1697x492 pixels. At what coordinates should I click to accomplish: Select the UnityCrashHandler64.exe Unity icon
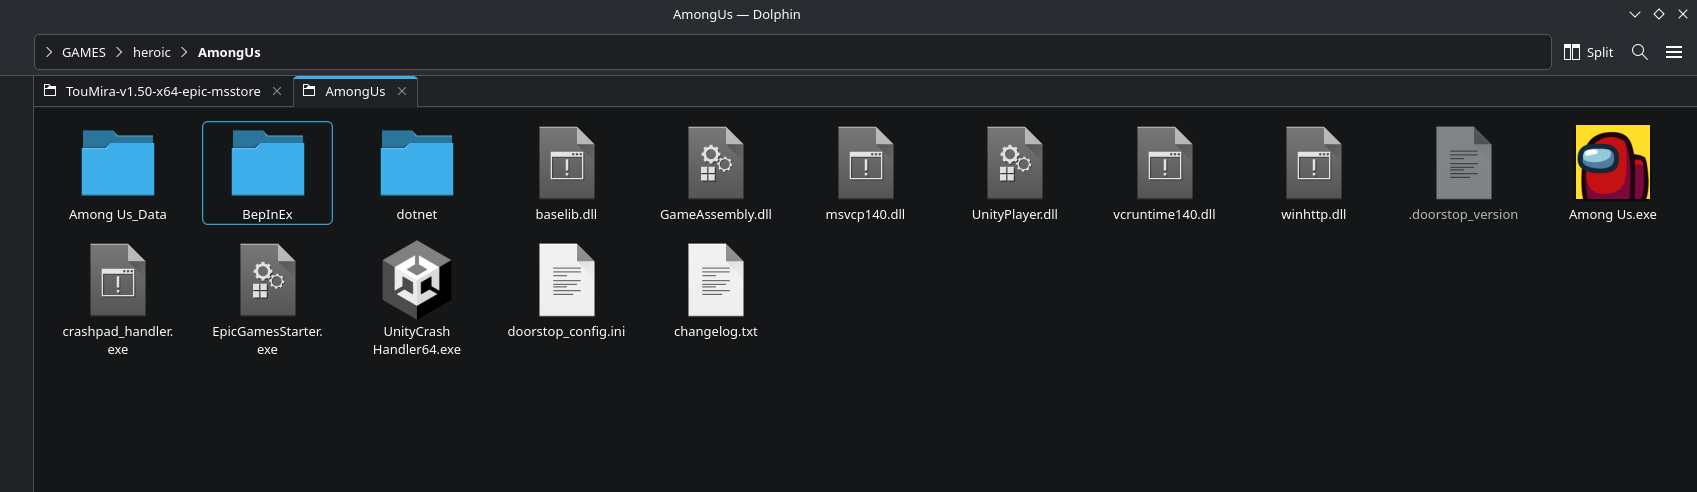coord(417,281)
